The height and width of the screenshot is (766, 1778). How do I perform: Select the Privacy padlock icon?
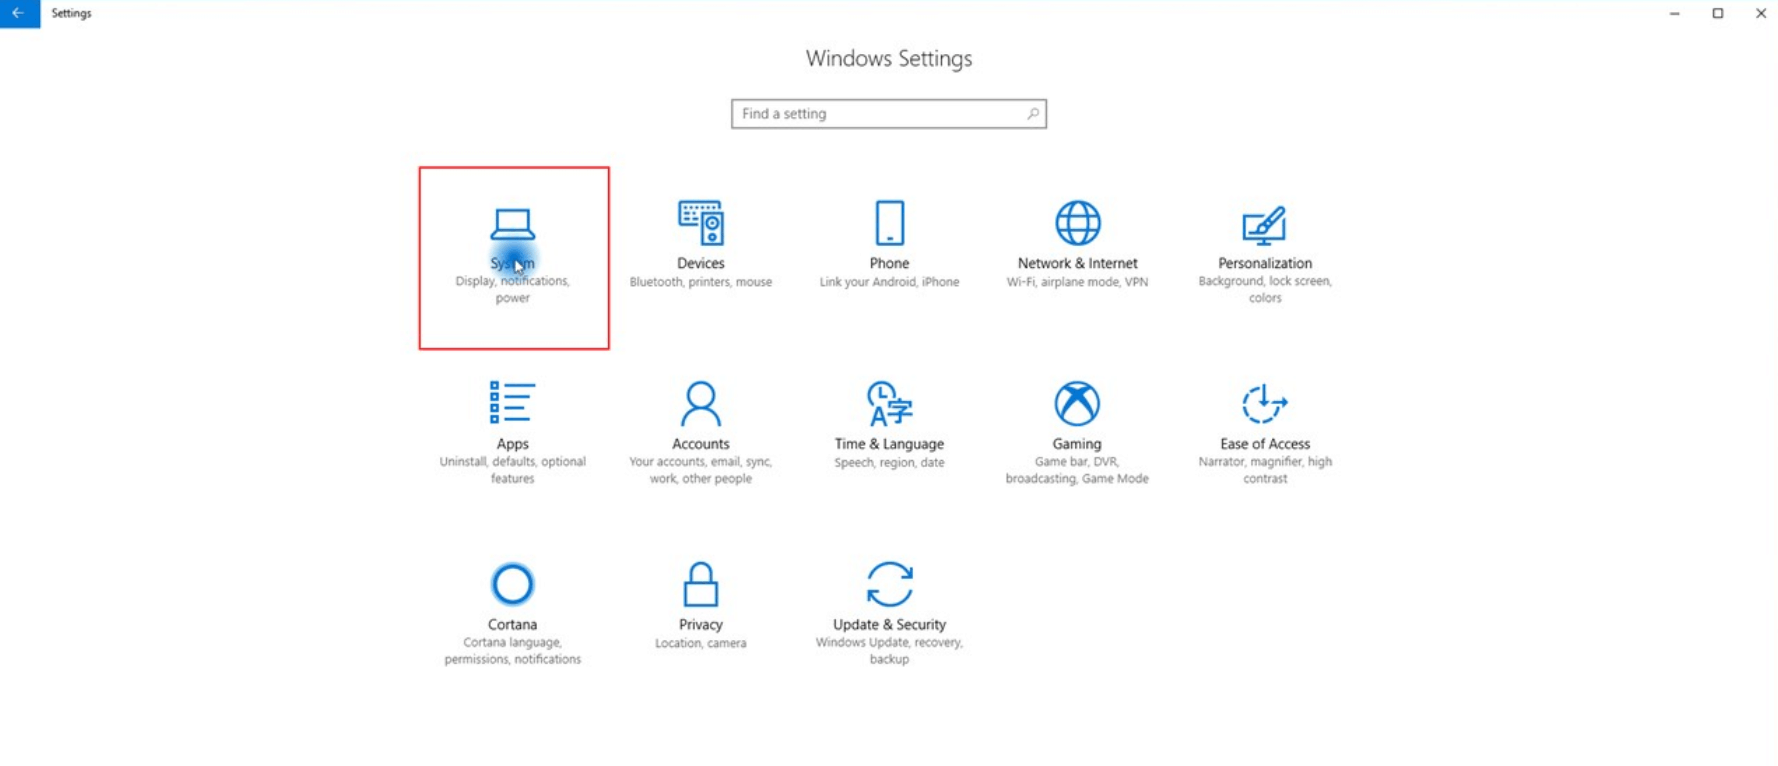click(700, 584)
